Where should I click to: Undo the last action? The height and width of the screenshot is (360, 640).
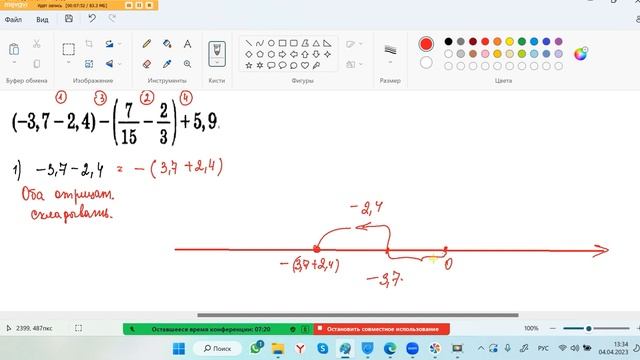tap(92, 18)
